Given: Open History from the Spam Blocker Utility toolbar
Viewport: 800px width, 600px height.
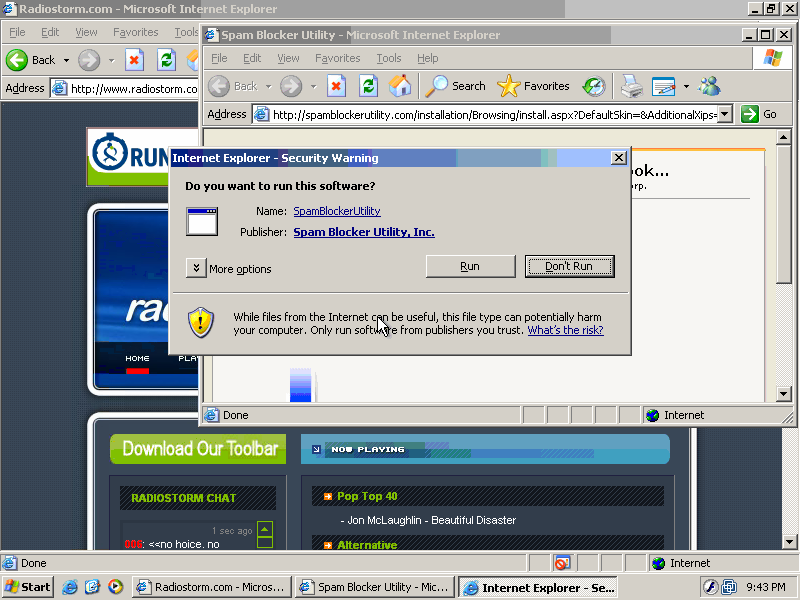Looking at the screenshot, I should tap(594, 86).
